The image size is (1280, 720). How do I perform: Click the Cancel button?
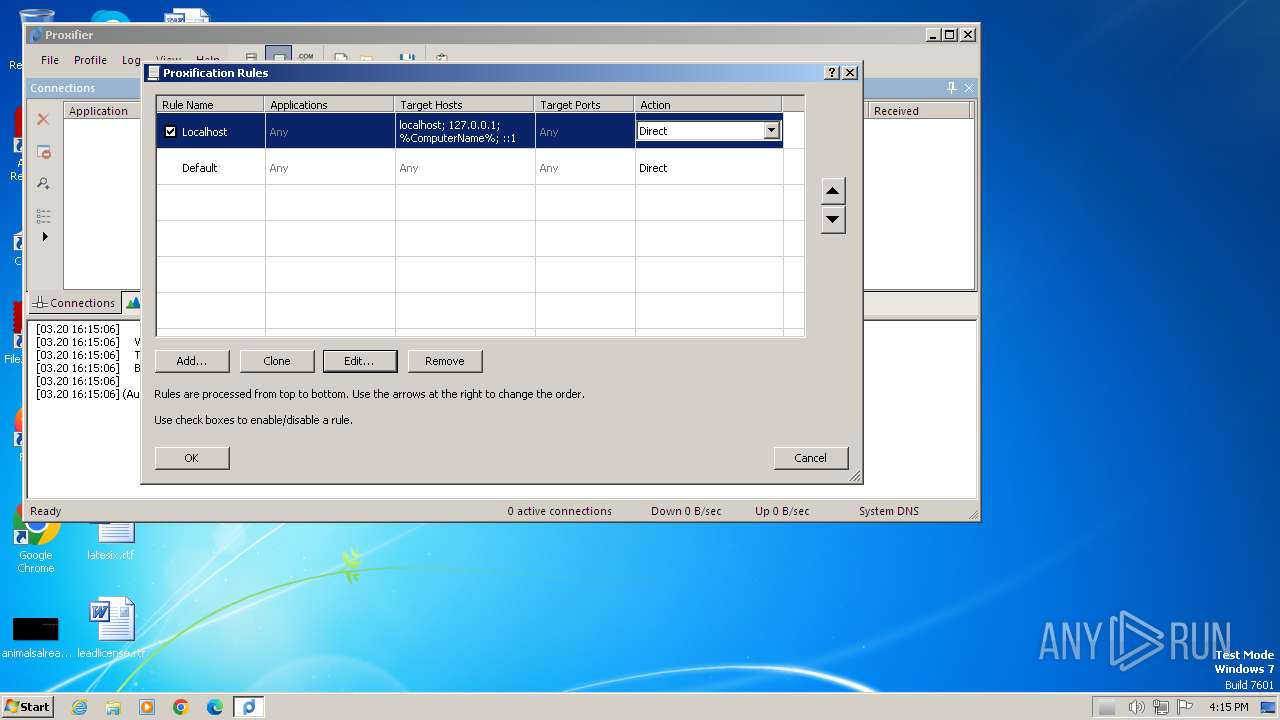[x=811, y=458]
